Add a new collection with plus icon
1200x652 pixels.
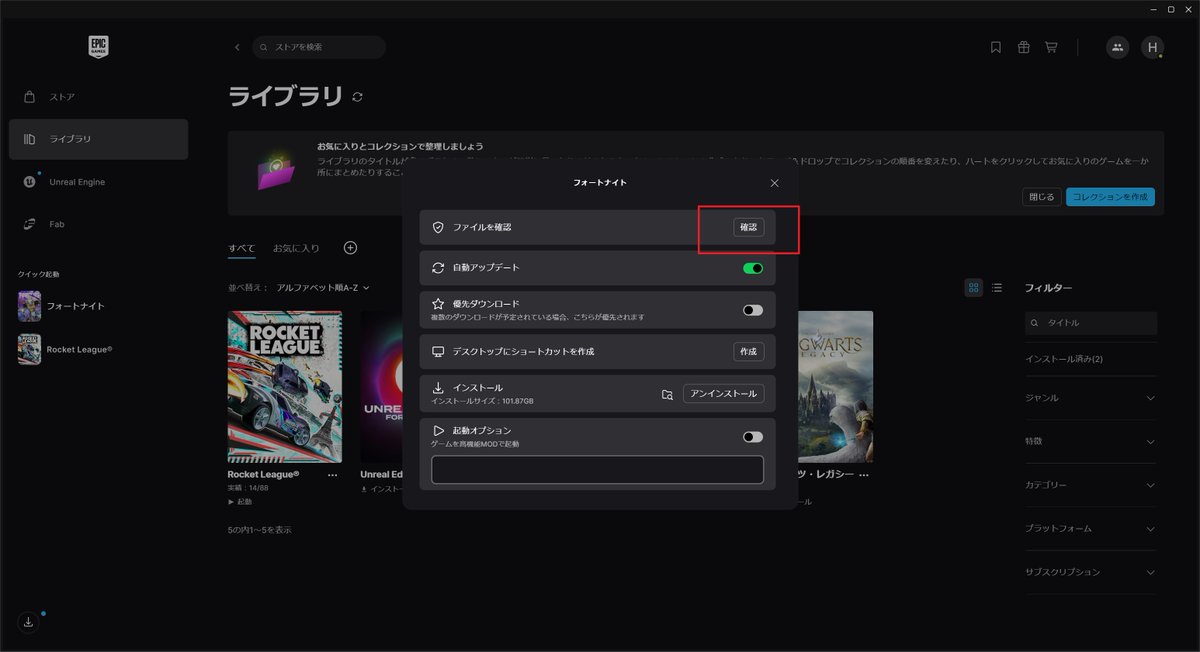pyautogui.click(x=350, y=248)
